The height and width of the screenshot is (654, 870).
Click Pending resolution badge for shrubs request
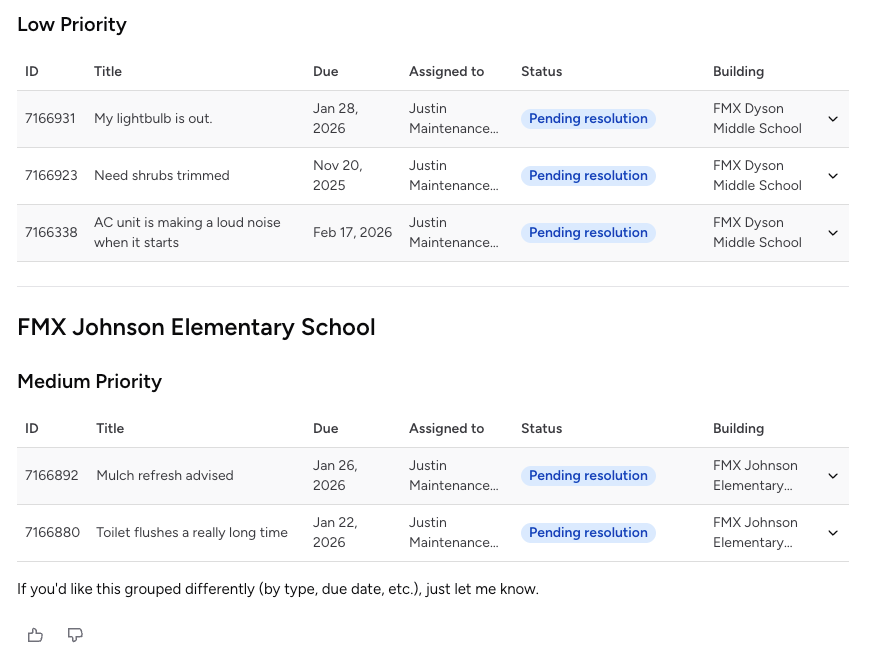tap(588, 176)
